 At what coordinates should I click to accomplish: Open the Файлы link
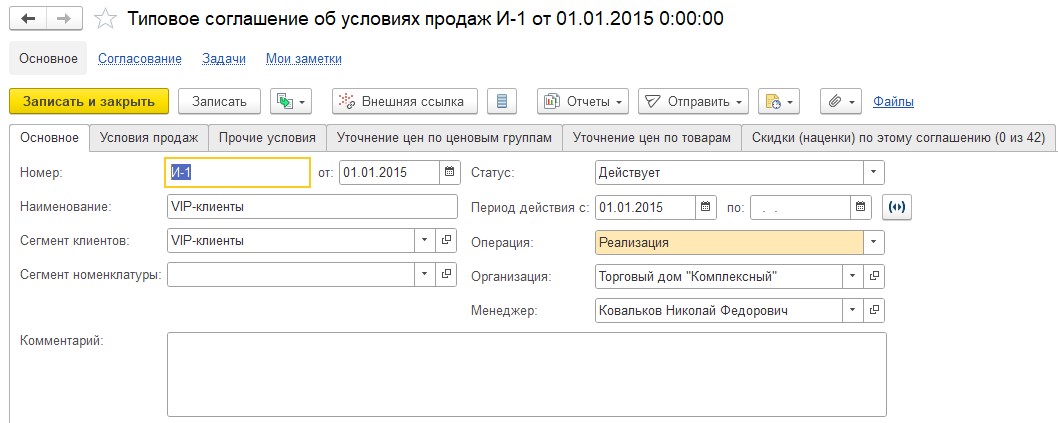pos(893,101)
